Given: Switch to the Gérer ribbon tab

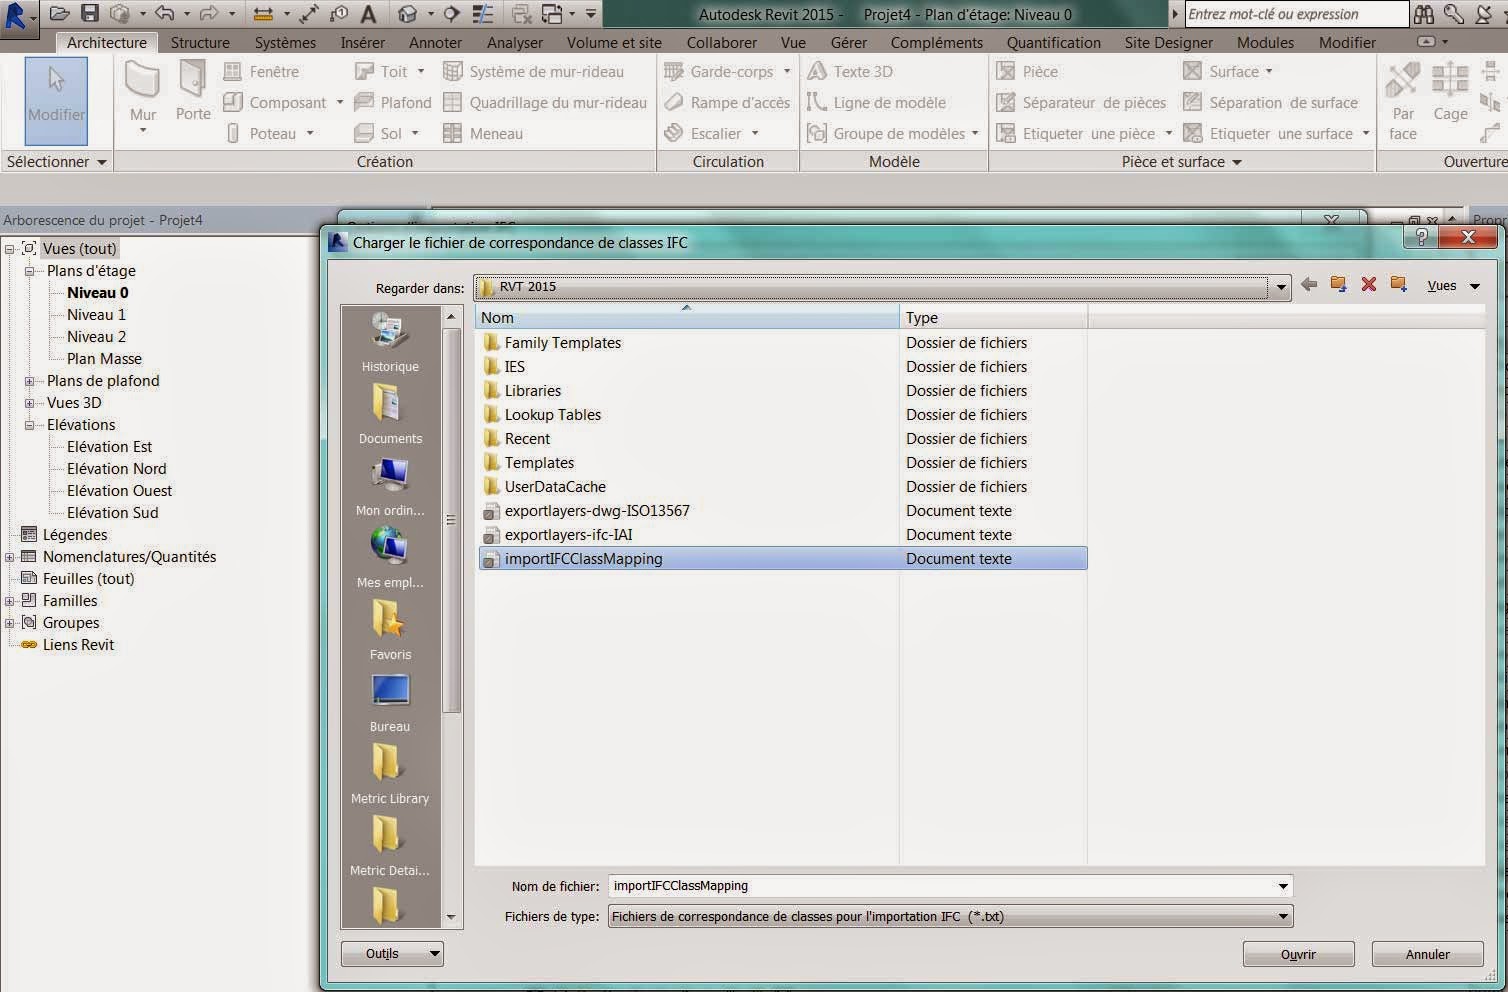Looking at the screenshot, I should click(x=849, y=42).
